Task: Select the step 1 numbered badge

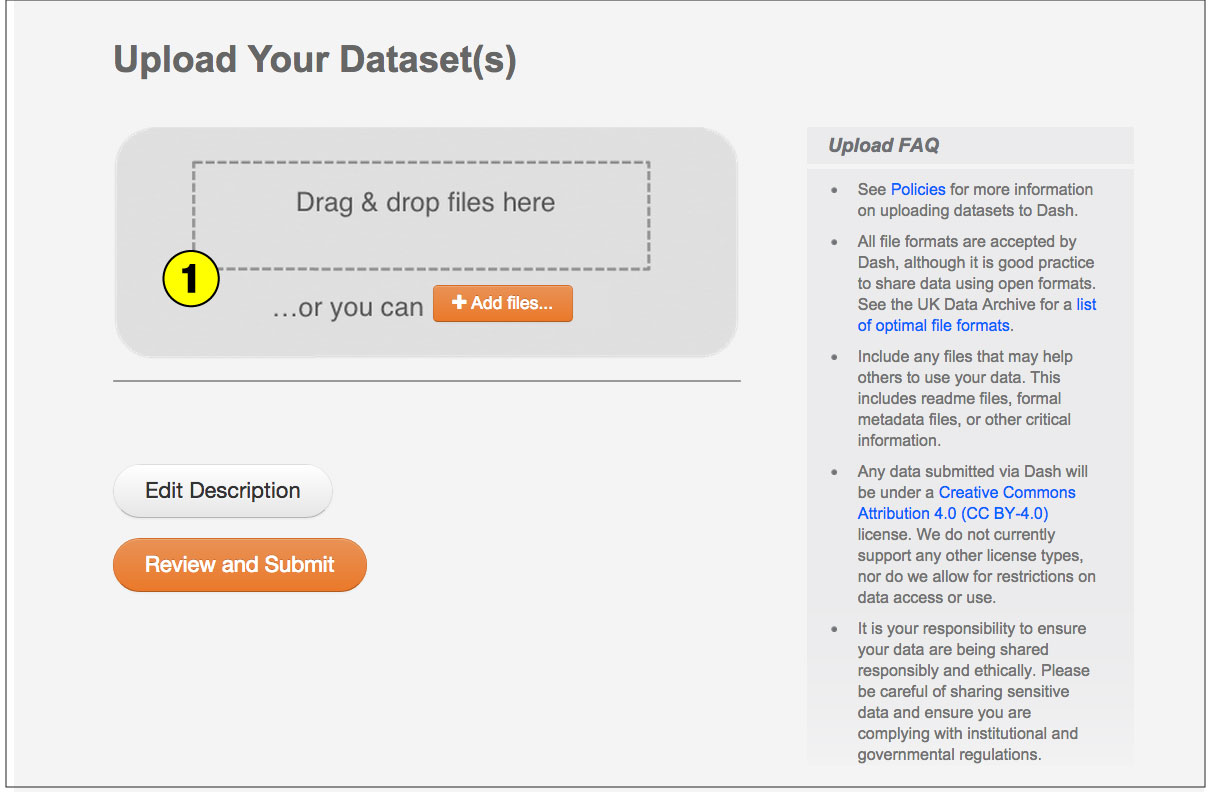Action: tap(190, 278)
